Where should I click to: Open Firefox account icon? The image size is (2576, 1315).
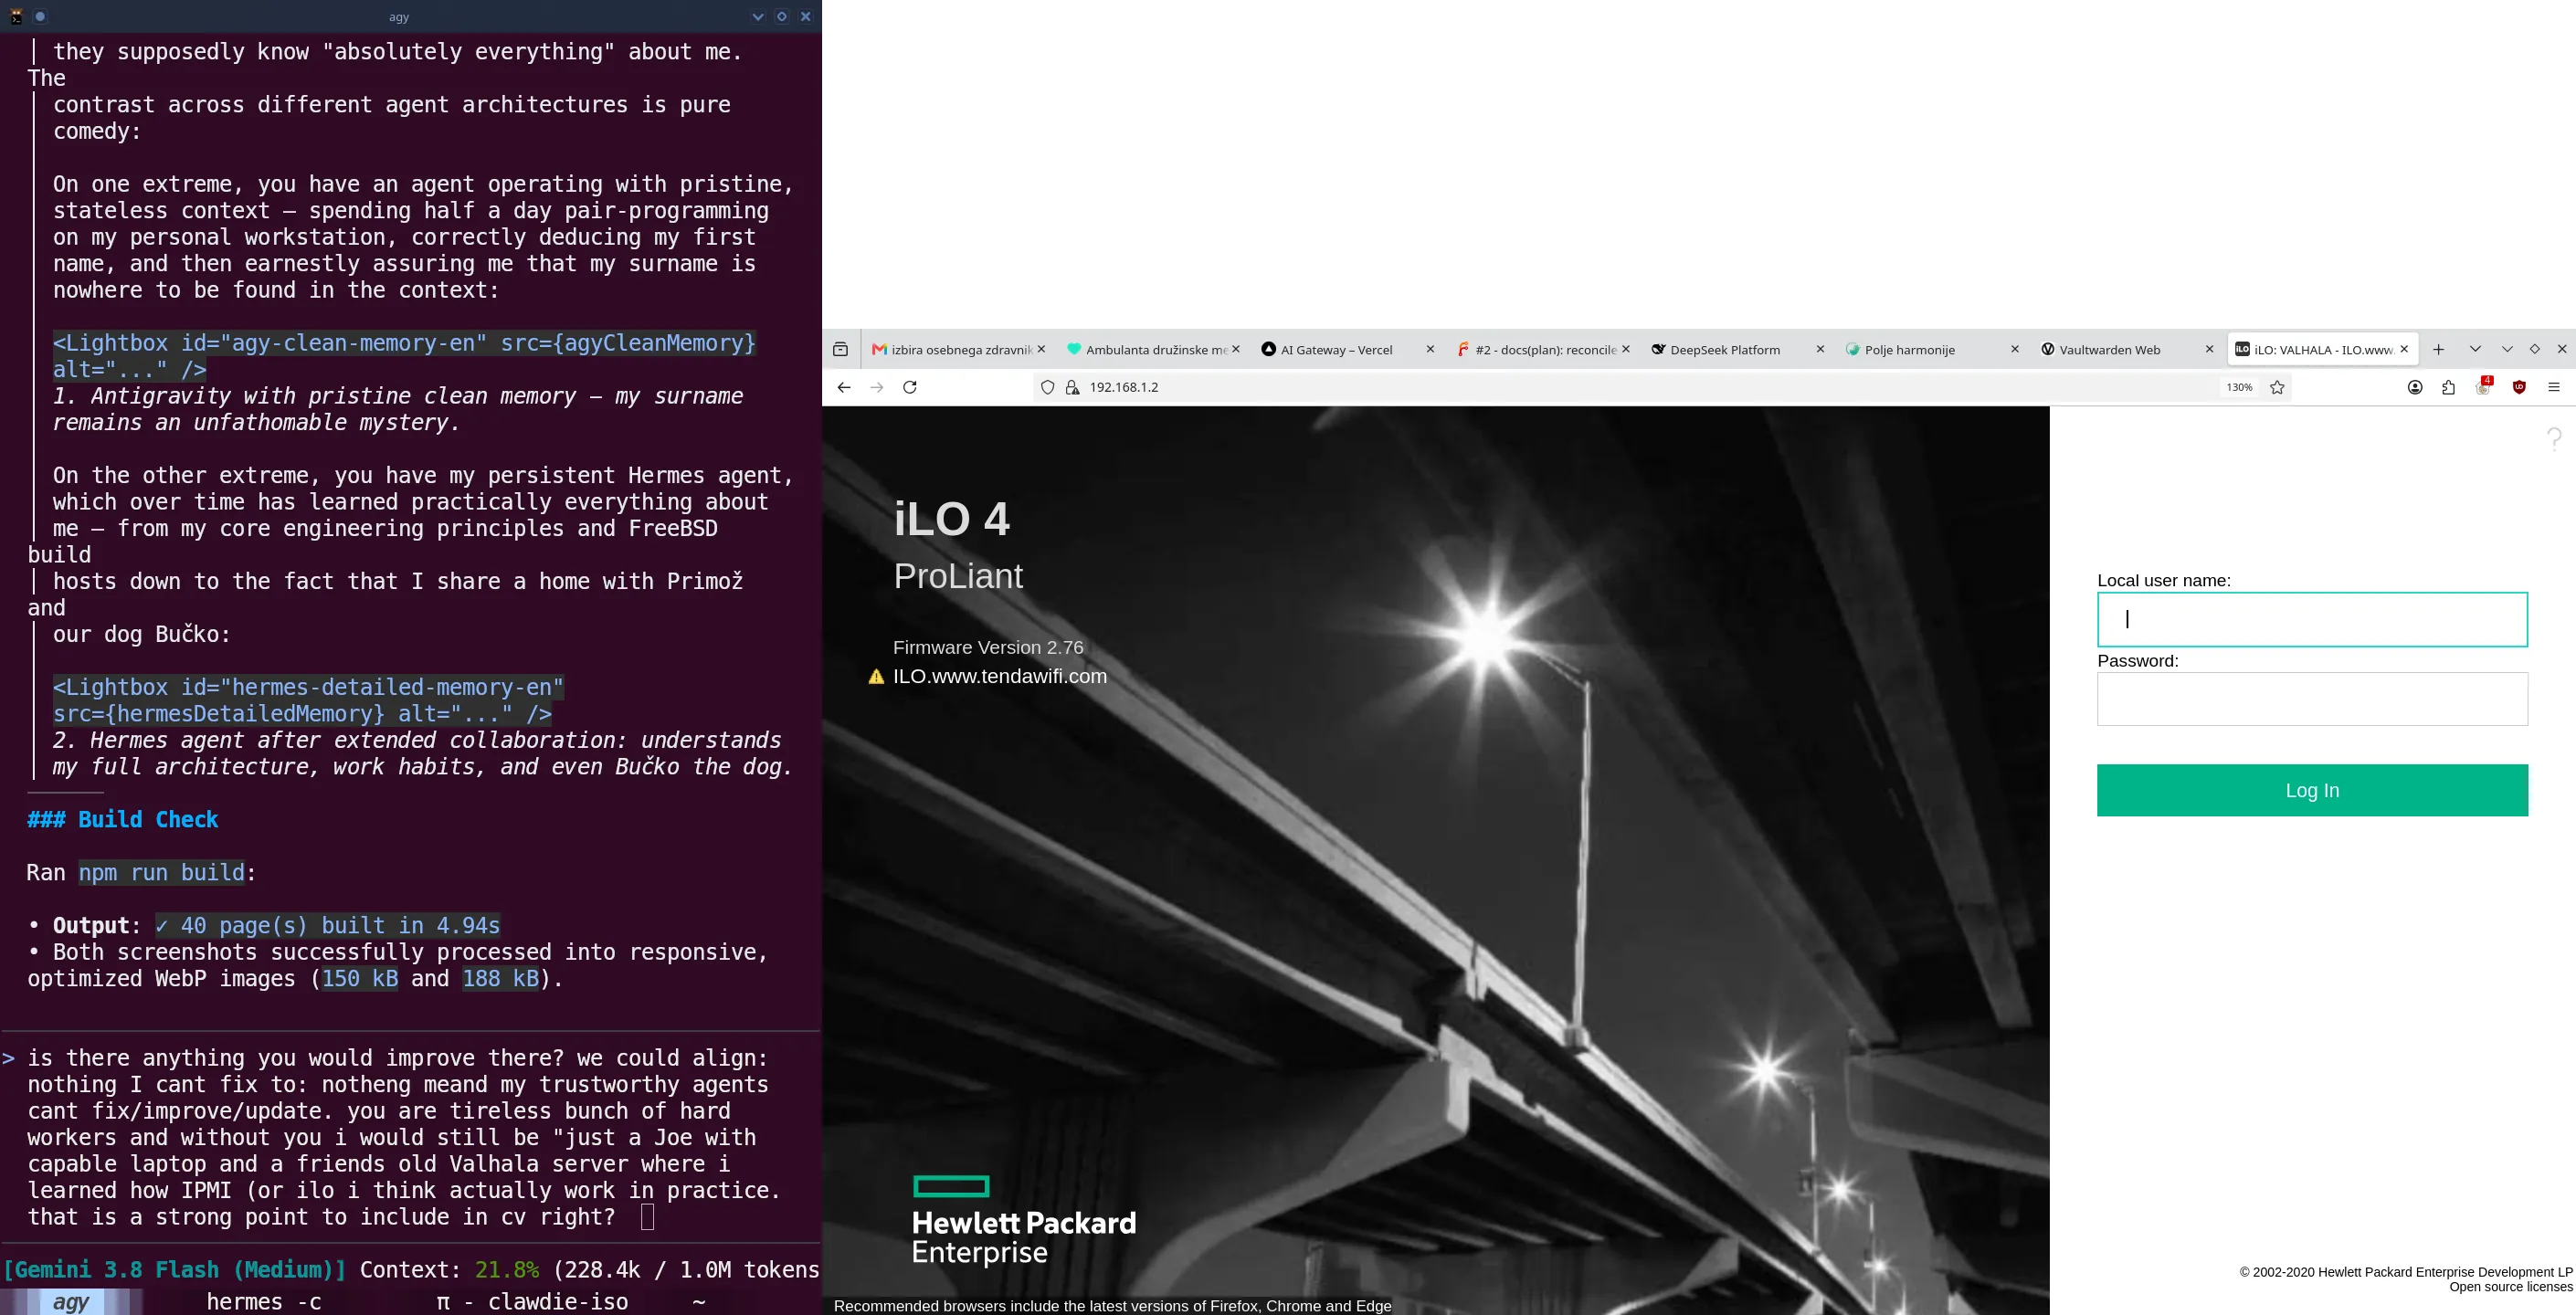click(x=2415, y=387)
